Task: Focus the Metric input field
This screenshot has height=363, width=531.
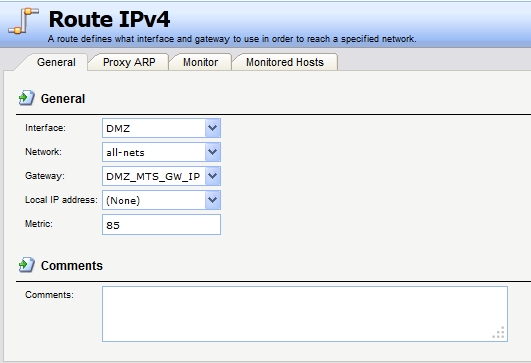Action: 161,225
